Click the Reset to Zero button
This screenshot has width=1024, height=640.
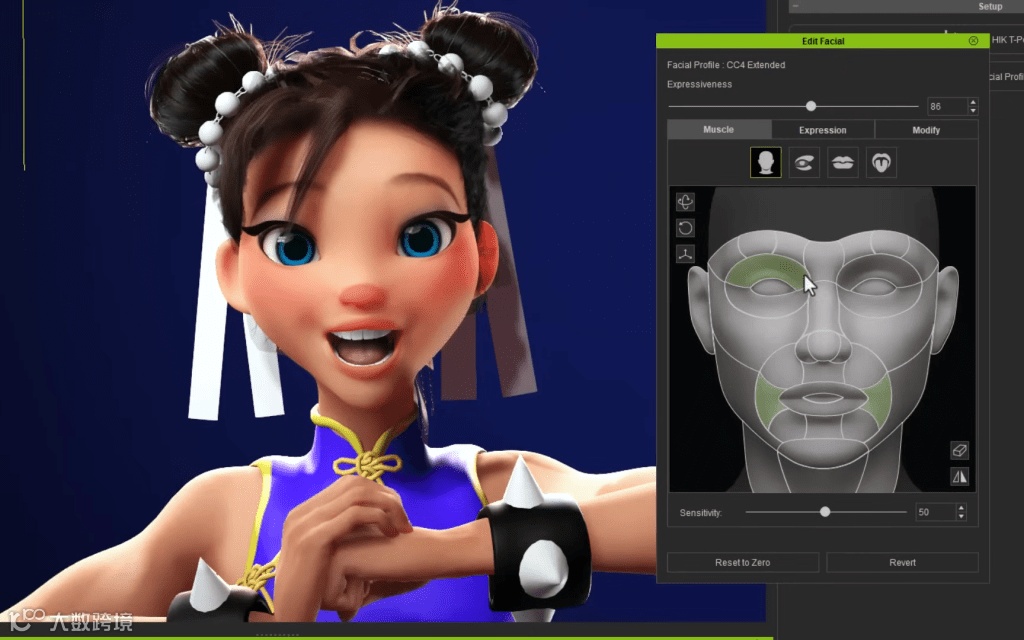pyautogui.click(x=743, y=562)
